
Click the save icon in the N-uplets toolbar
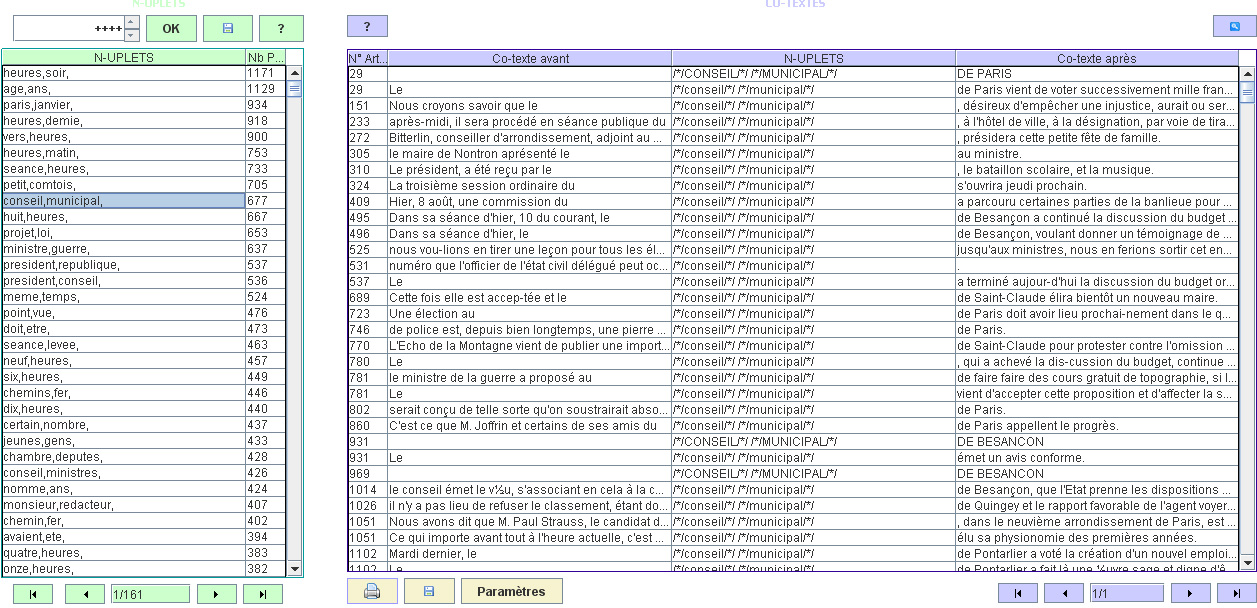(x=227, y=28)
